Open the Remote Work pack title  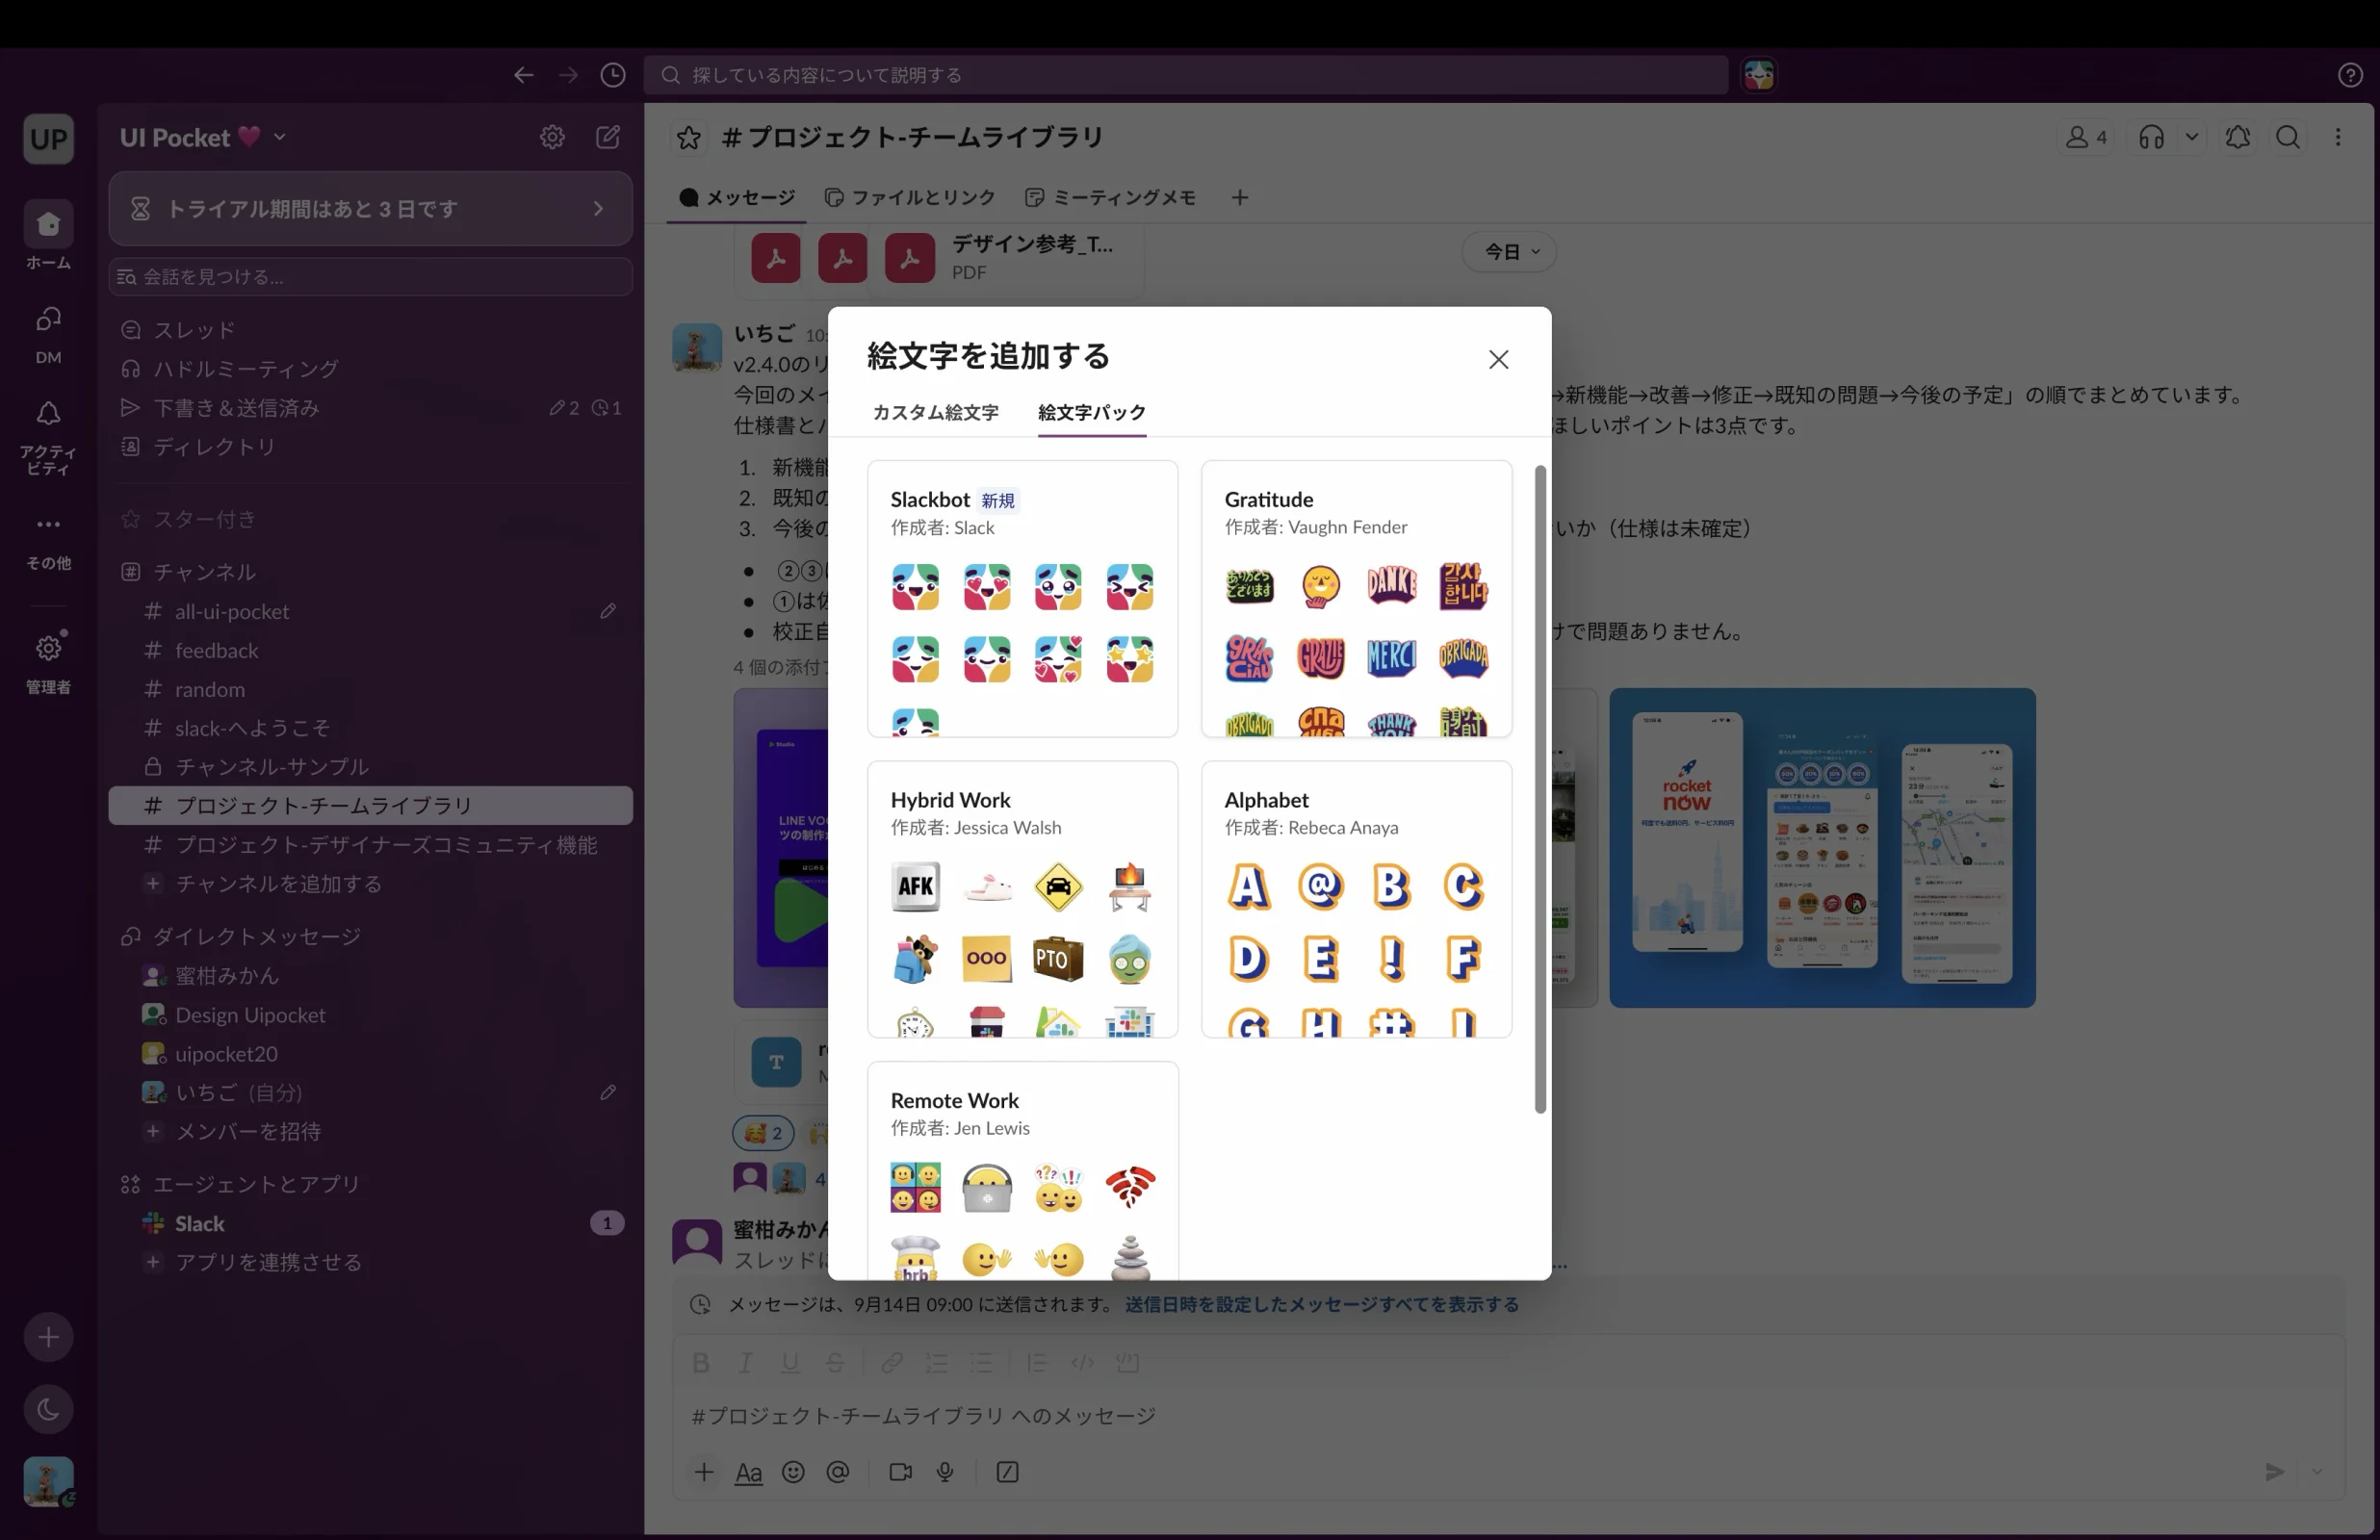pyautogui.click(x=954, y=1100)
